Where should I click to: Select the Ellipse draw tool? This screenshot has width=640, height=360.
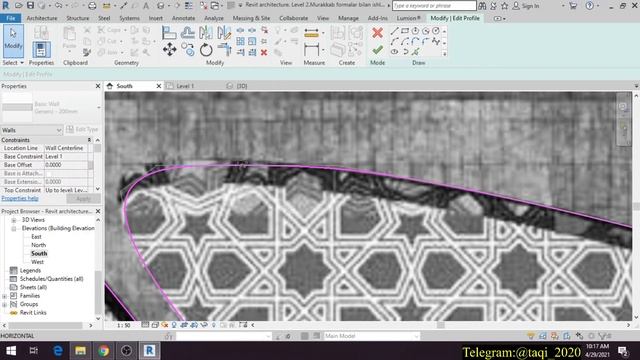coord(394,52)
